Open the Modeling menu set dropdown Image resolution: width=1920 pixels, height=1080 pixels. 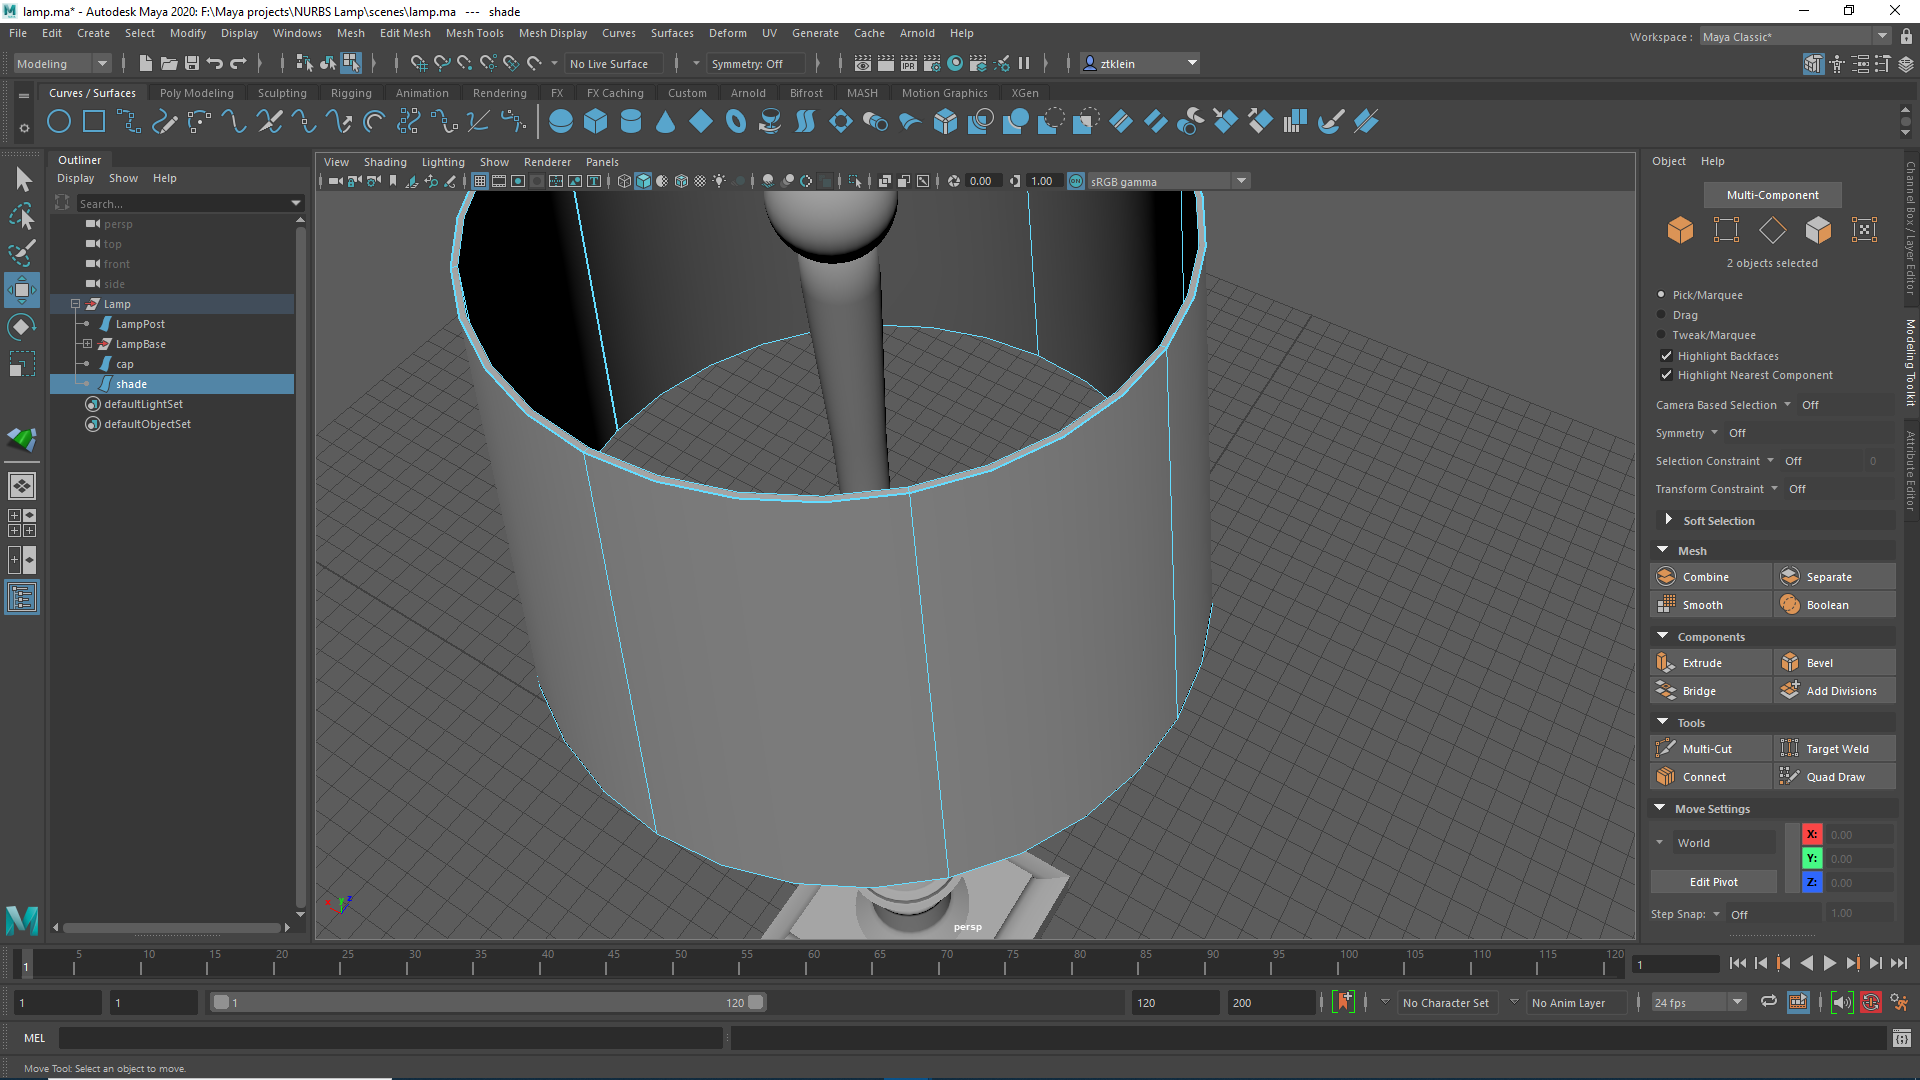coord(62,64)
